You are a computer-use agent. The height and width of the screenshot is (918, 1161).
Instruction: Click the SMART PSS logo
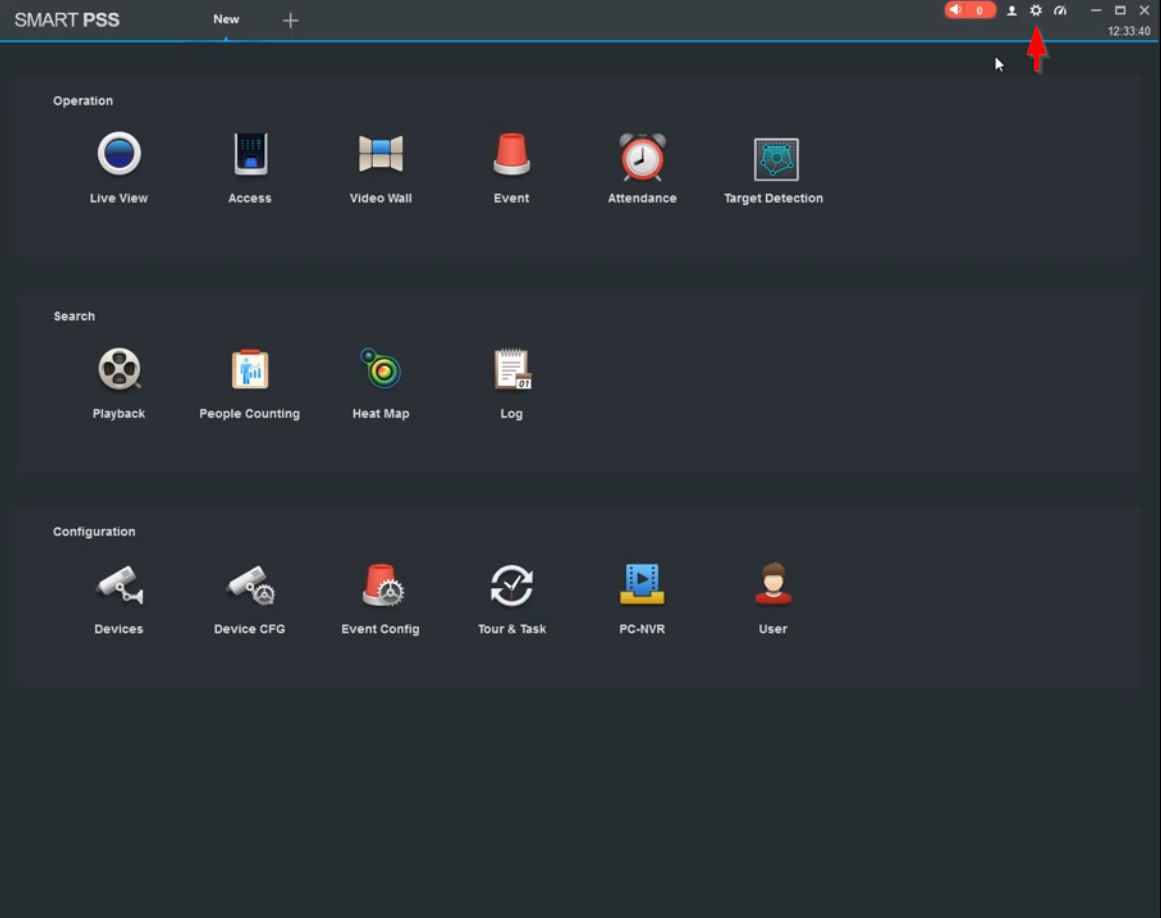coord(67,20)
